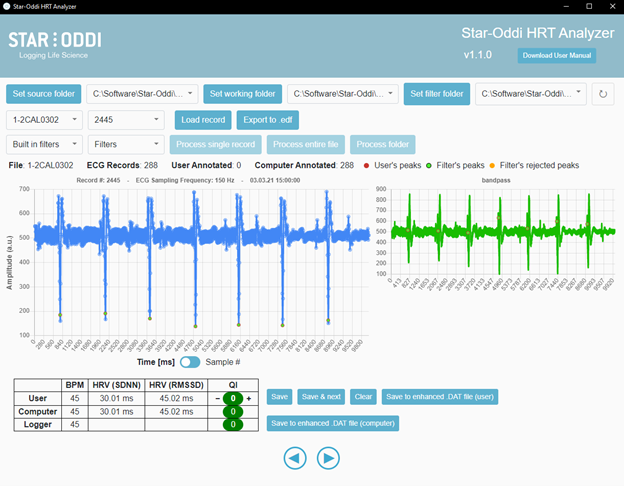The height and width of the screenshot is (486, 624).
Task: Click the QI column header
Action: point(233,385)
